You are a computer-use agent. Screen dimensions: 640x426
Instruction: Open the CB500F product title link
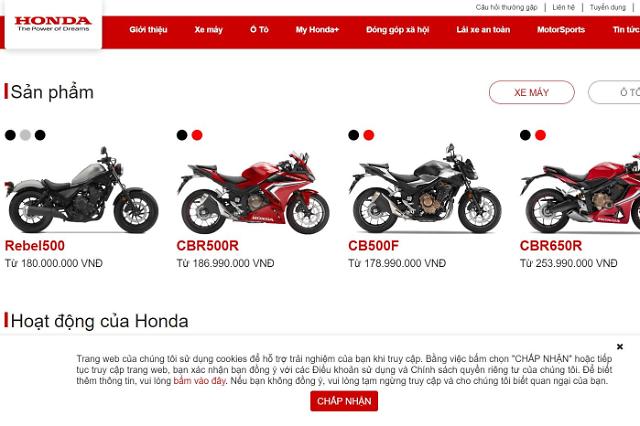point(373,246)
